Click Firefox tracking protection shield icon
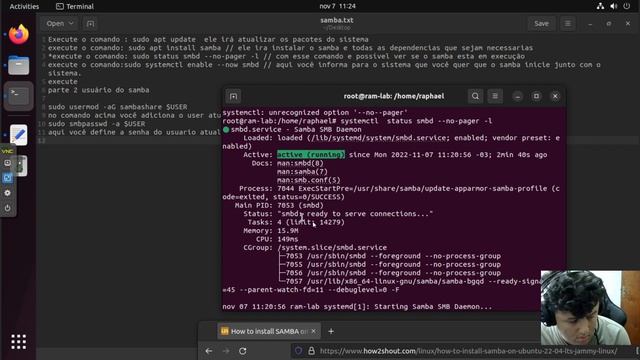The height and width of the screenshot is (360, 640). [x=298, y=351]
